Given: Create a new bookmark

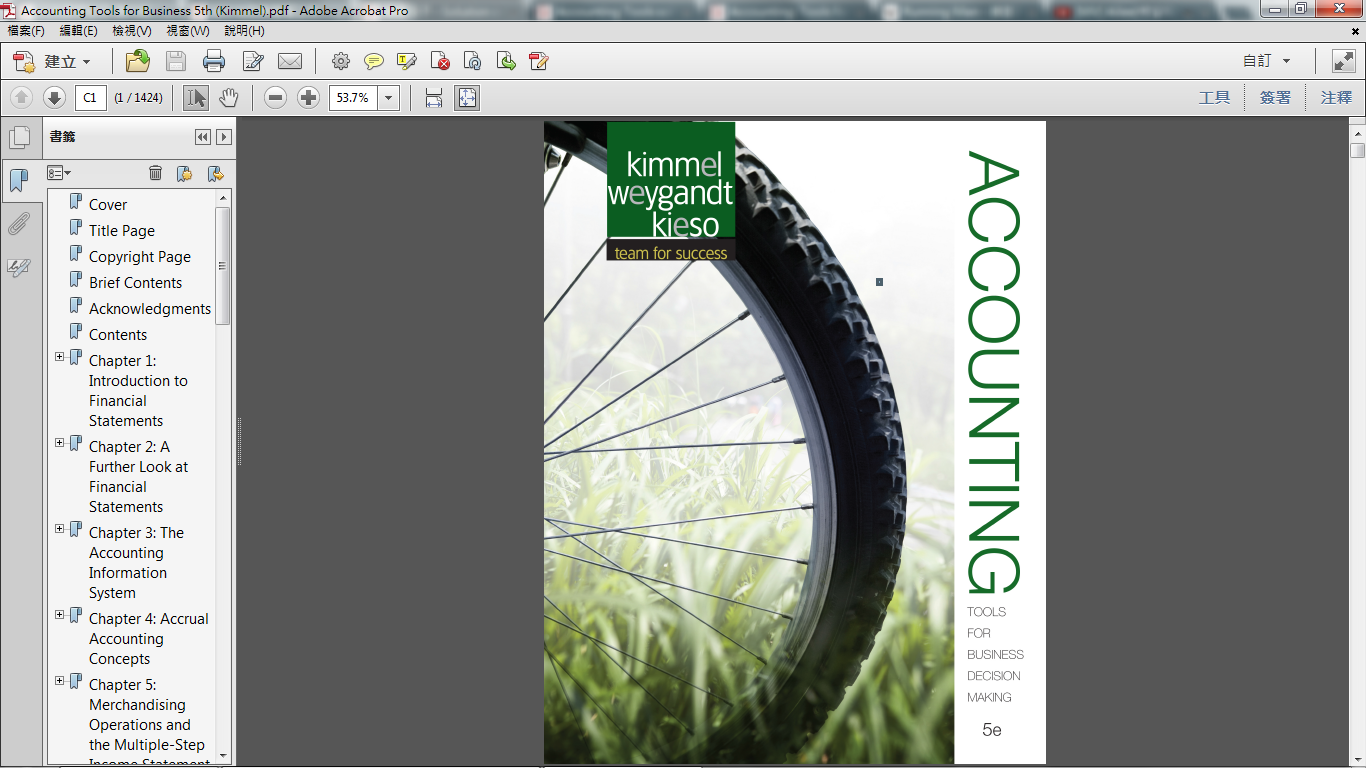Looking at the screenshot, I should tap(185, 173).
